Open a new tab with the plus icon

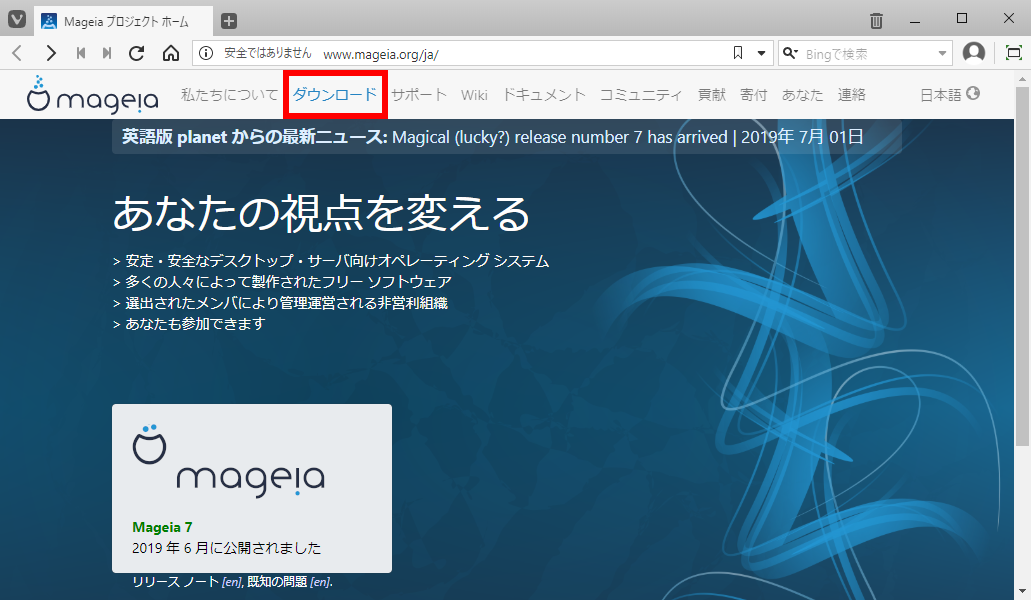click(229, 21)
